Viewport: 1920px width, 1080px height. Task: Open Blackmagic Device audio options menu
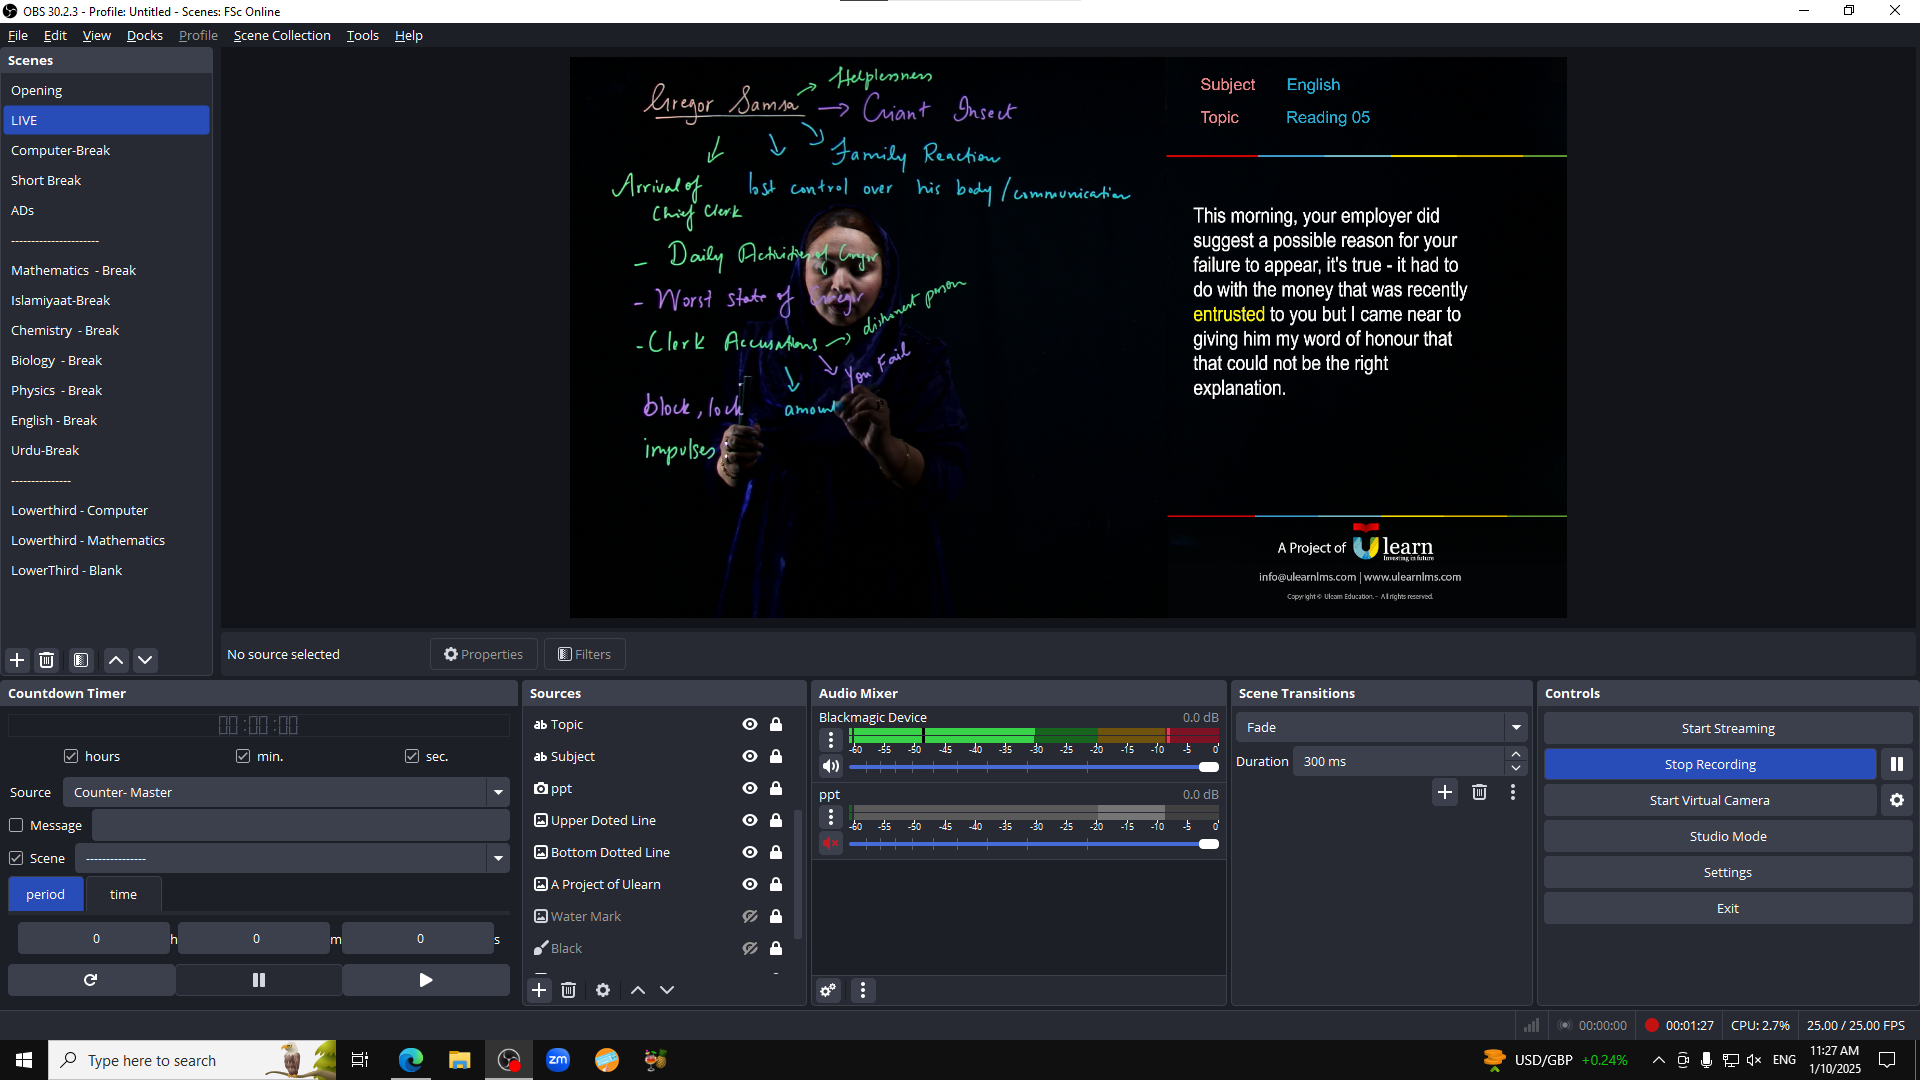[x=831, y=740]
